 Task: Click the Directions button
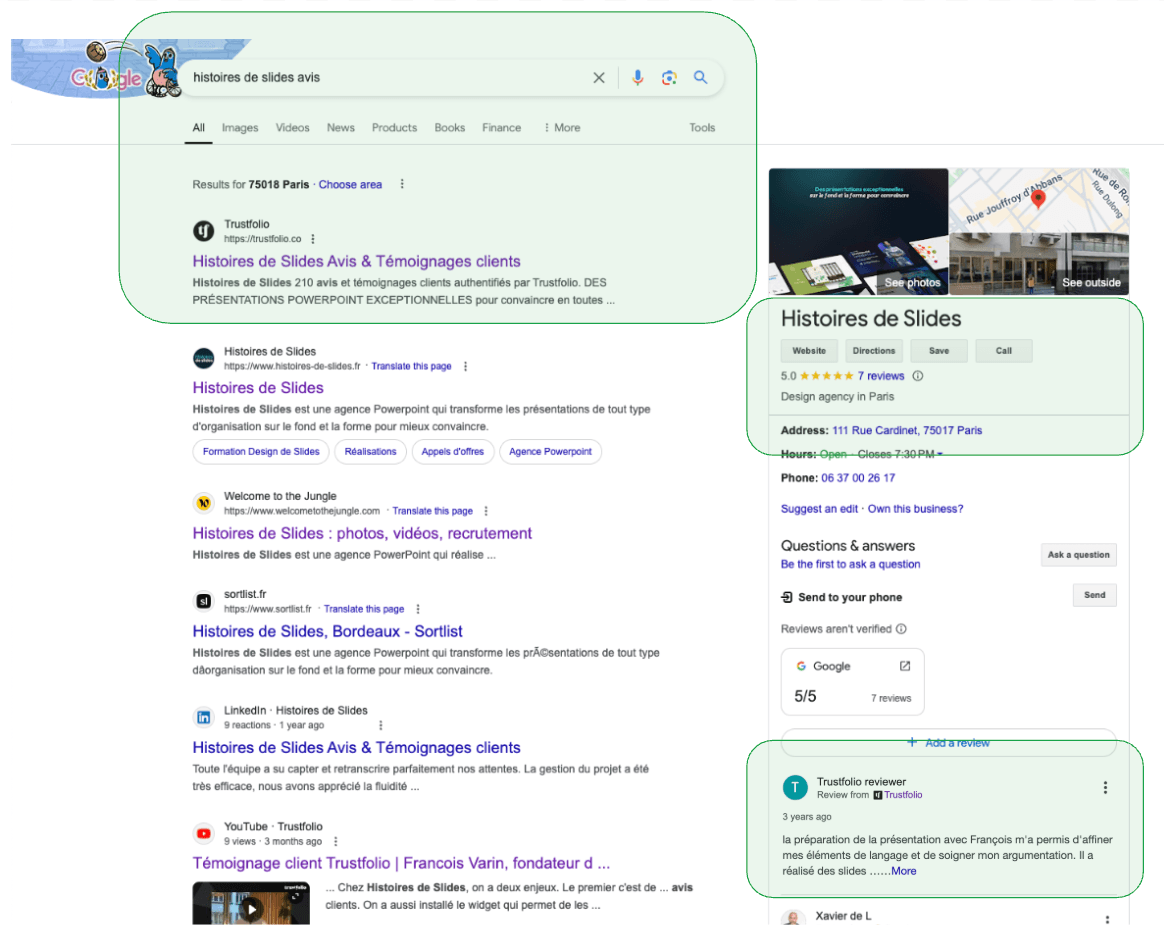[874, 350]
